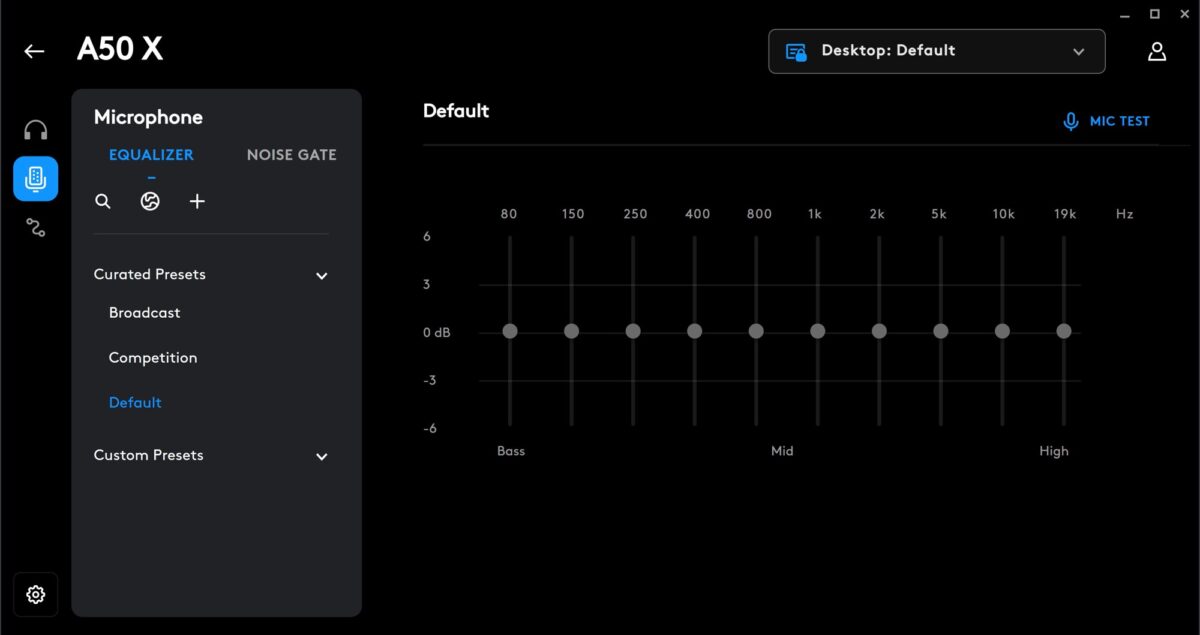Screen dimensions: 1200x635
Task: Open the headphones audio settings icon
Action: click(x=36, y=130)
